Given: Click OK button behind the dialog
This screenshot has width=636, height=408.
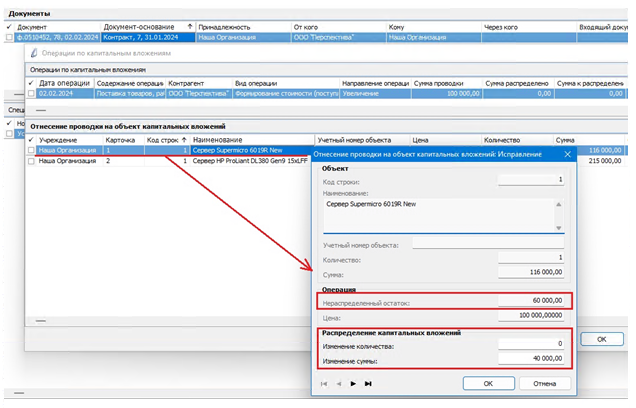Looking at the screenshot, I should coord(601,339).
